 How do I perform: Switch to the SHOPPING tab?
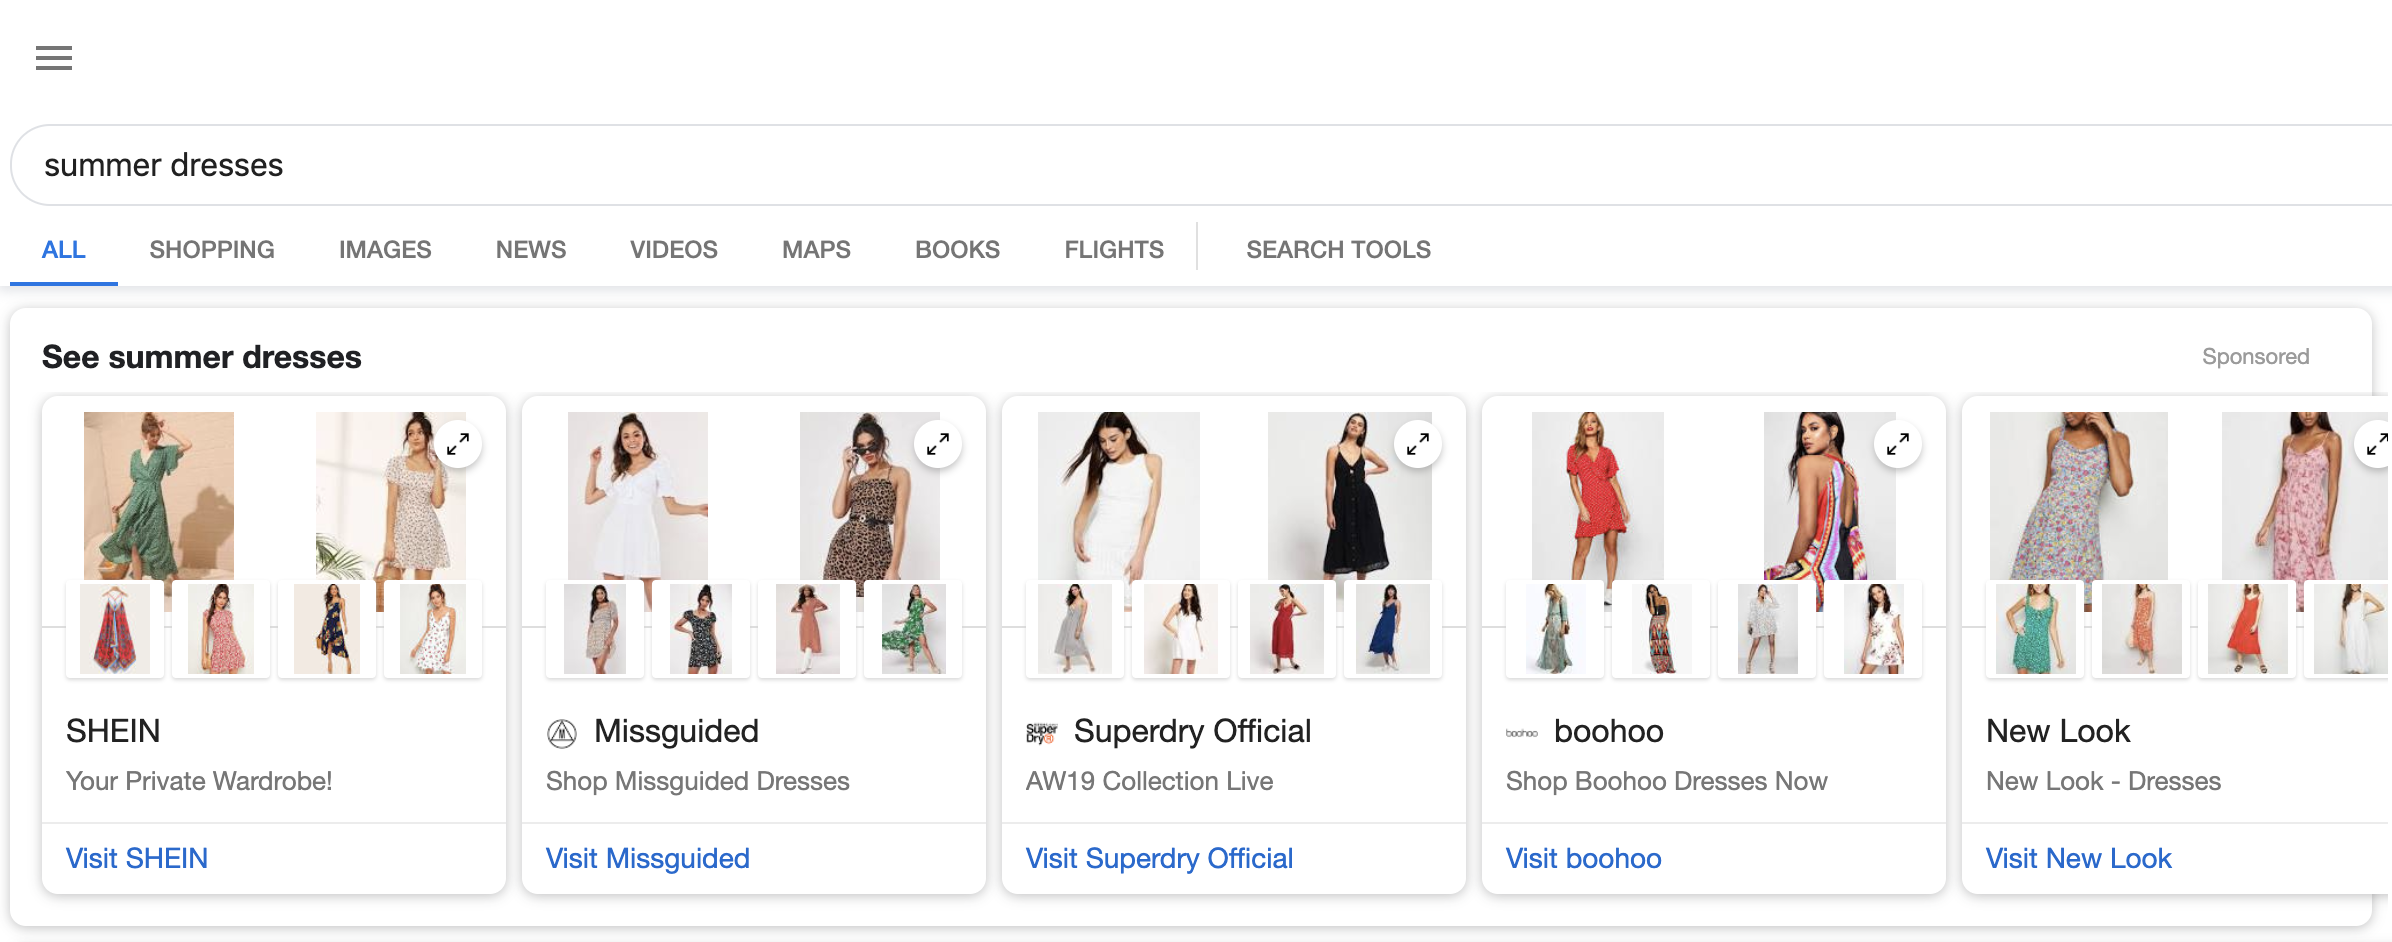pos(212,249)
